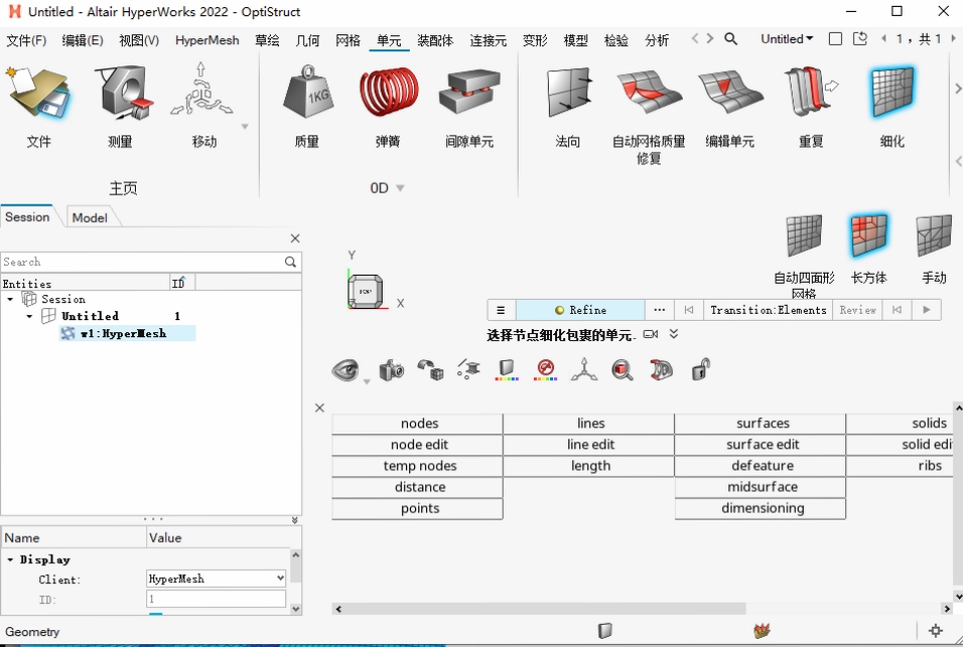Select the 自动四面形网格 refine option
This screenshot has width=963, height=647.
point(804,236)
